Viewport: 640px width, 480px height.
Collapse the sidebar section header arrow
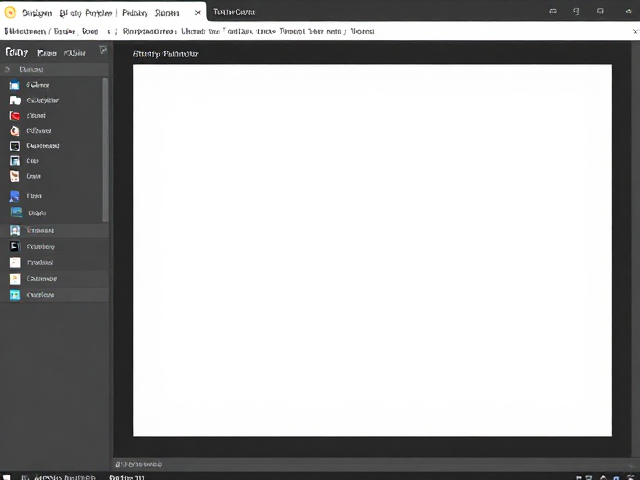7,69
